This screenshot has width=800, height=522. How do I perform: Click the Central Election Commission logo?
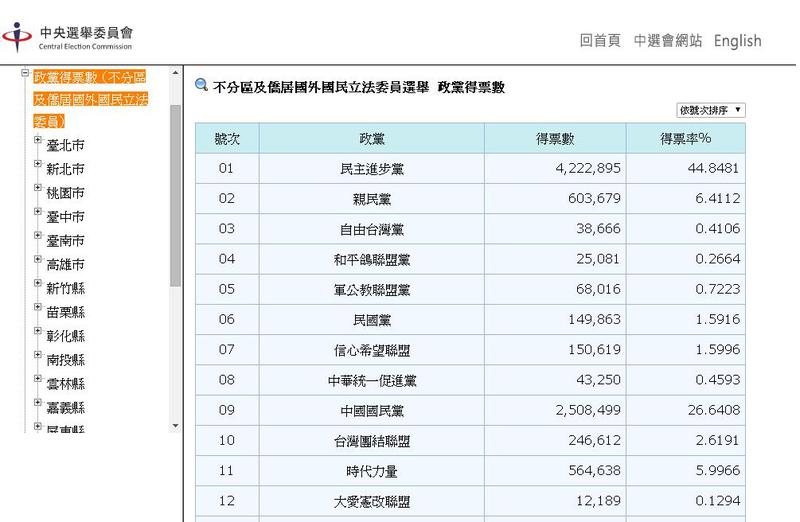coord(67,37)
